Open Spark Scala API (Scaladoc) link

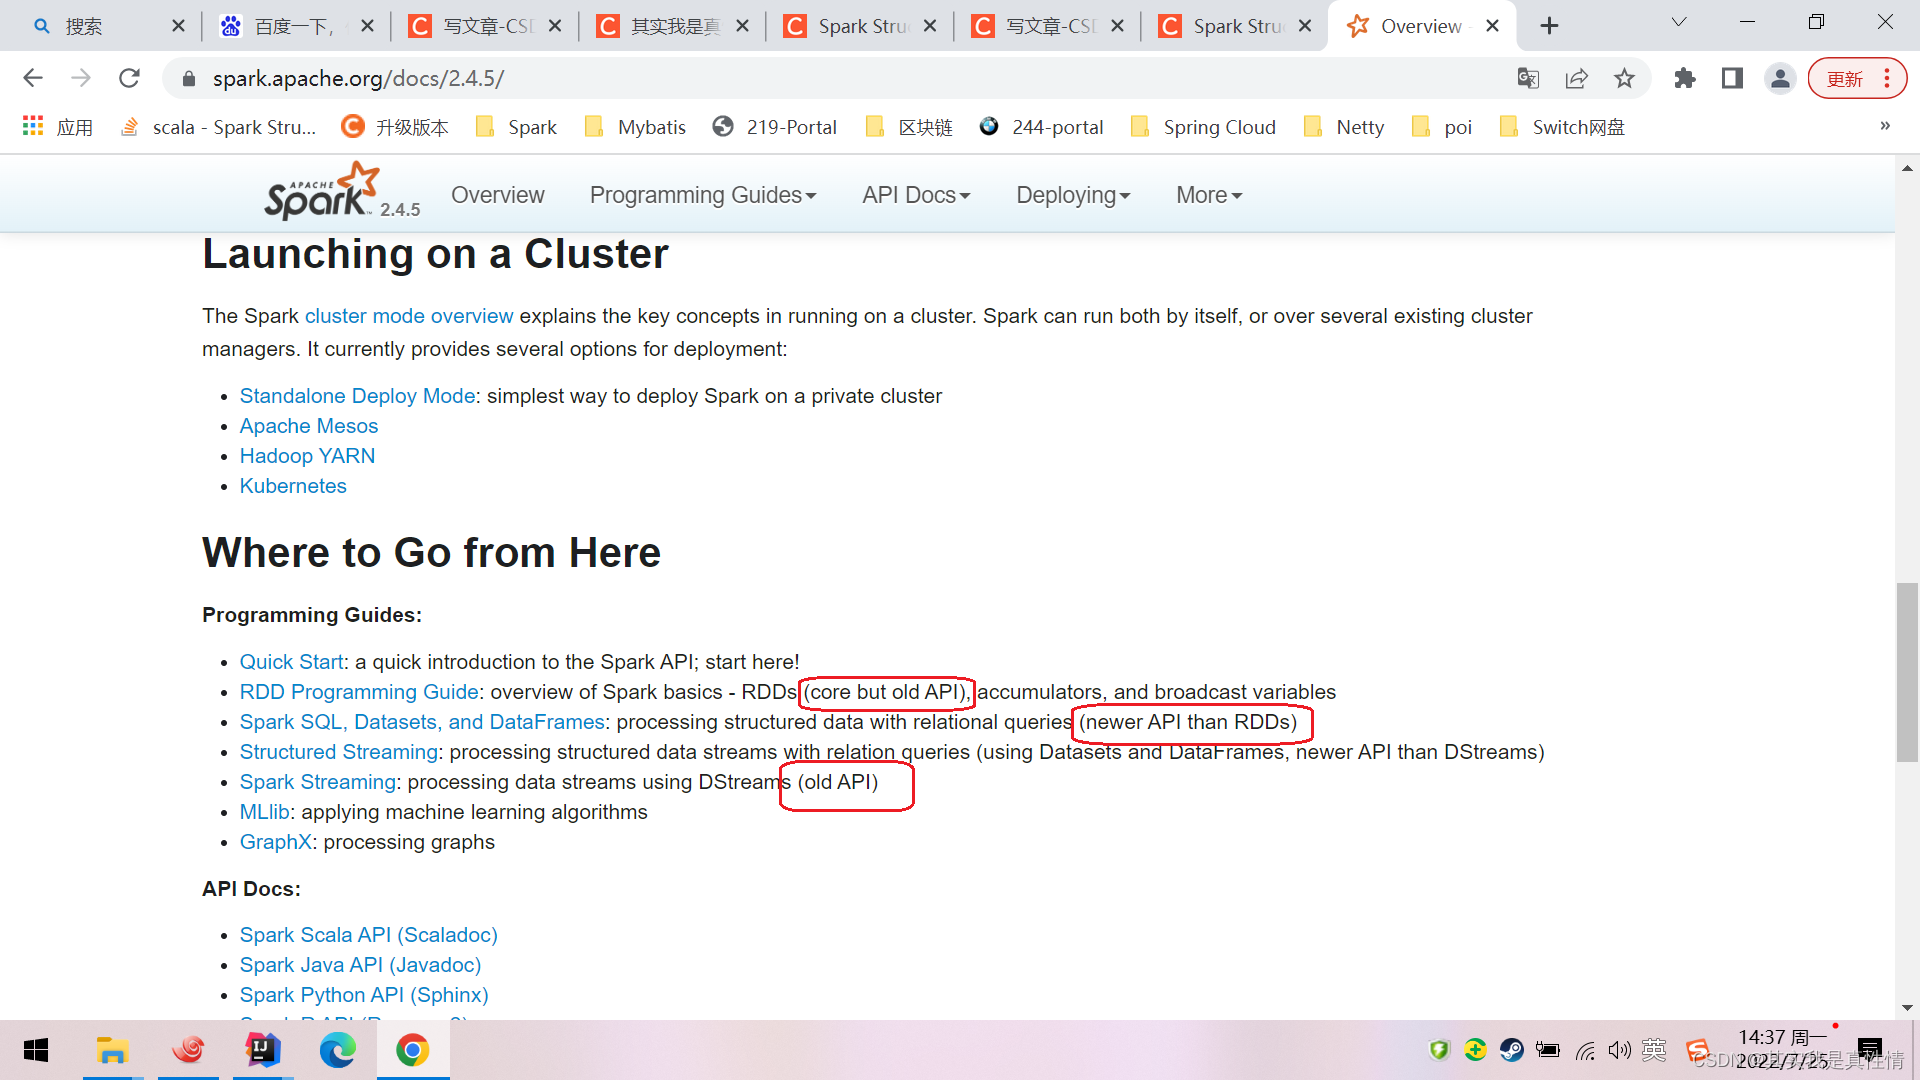pyautogui.click(x=369, y=935)
